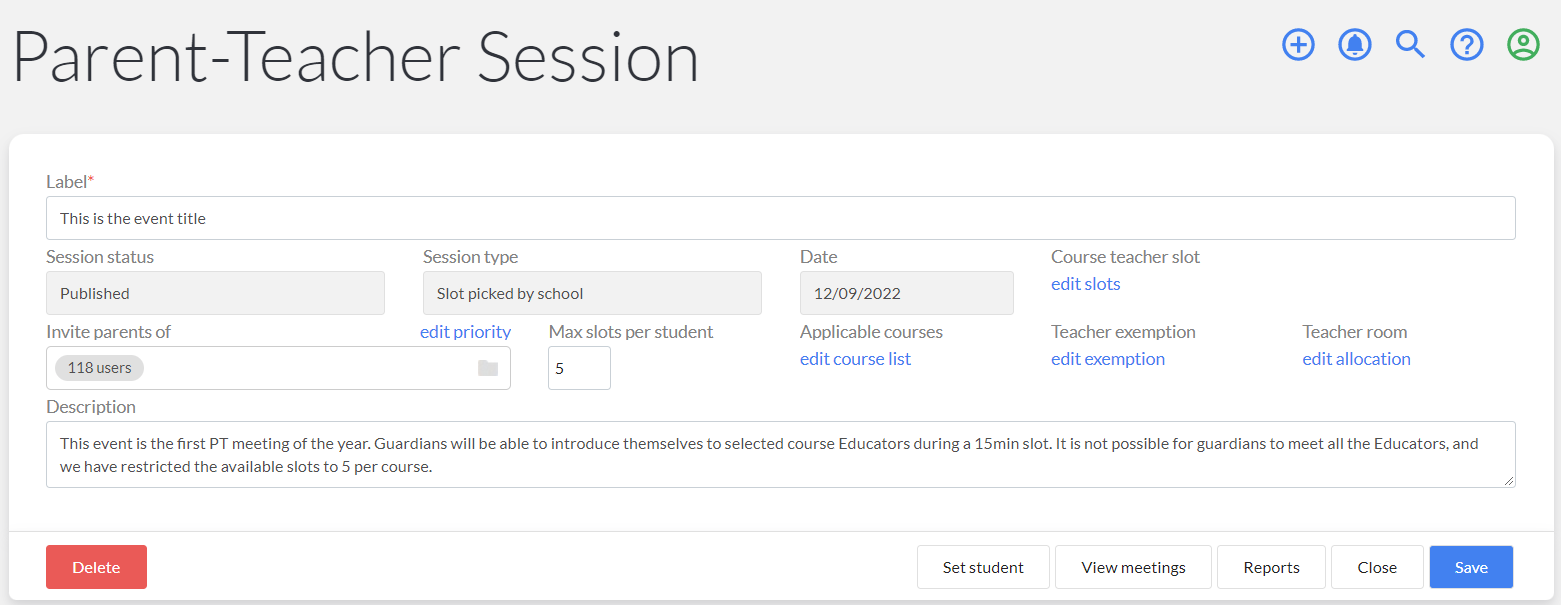Click the 118 users chip
This screenshot has height=605, width=1561.
[x=99, y=368]
